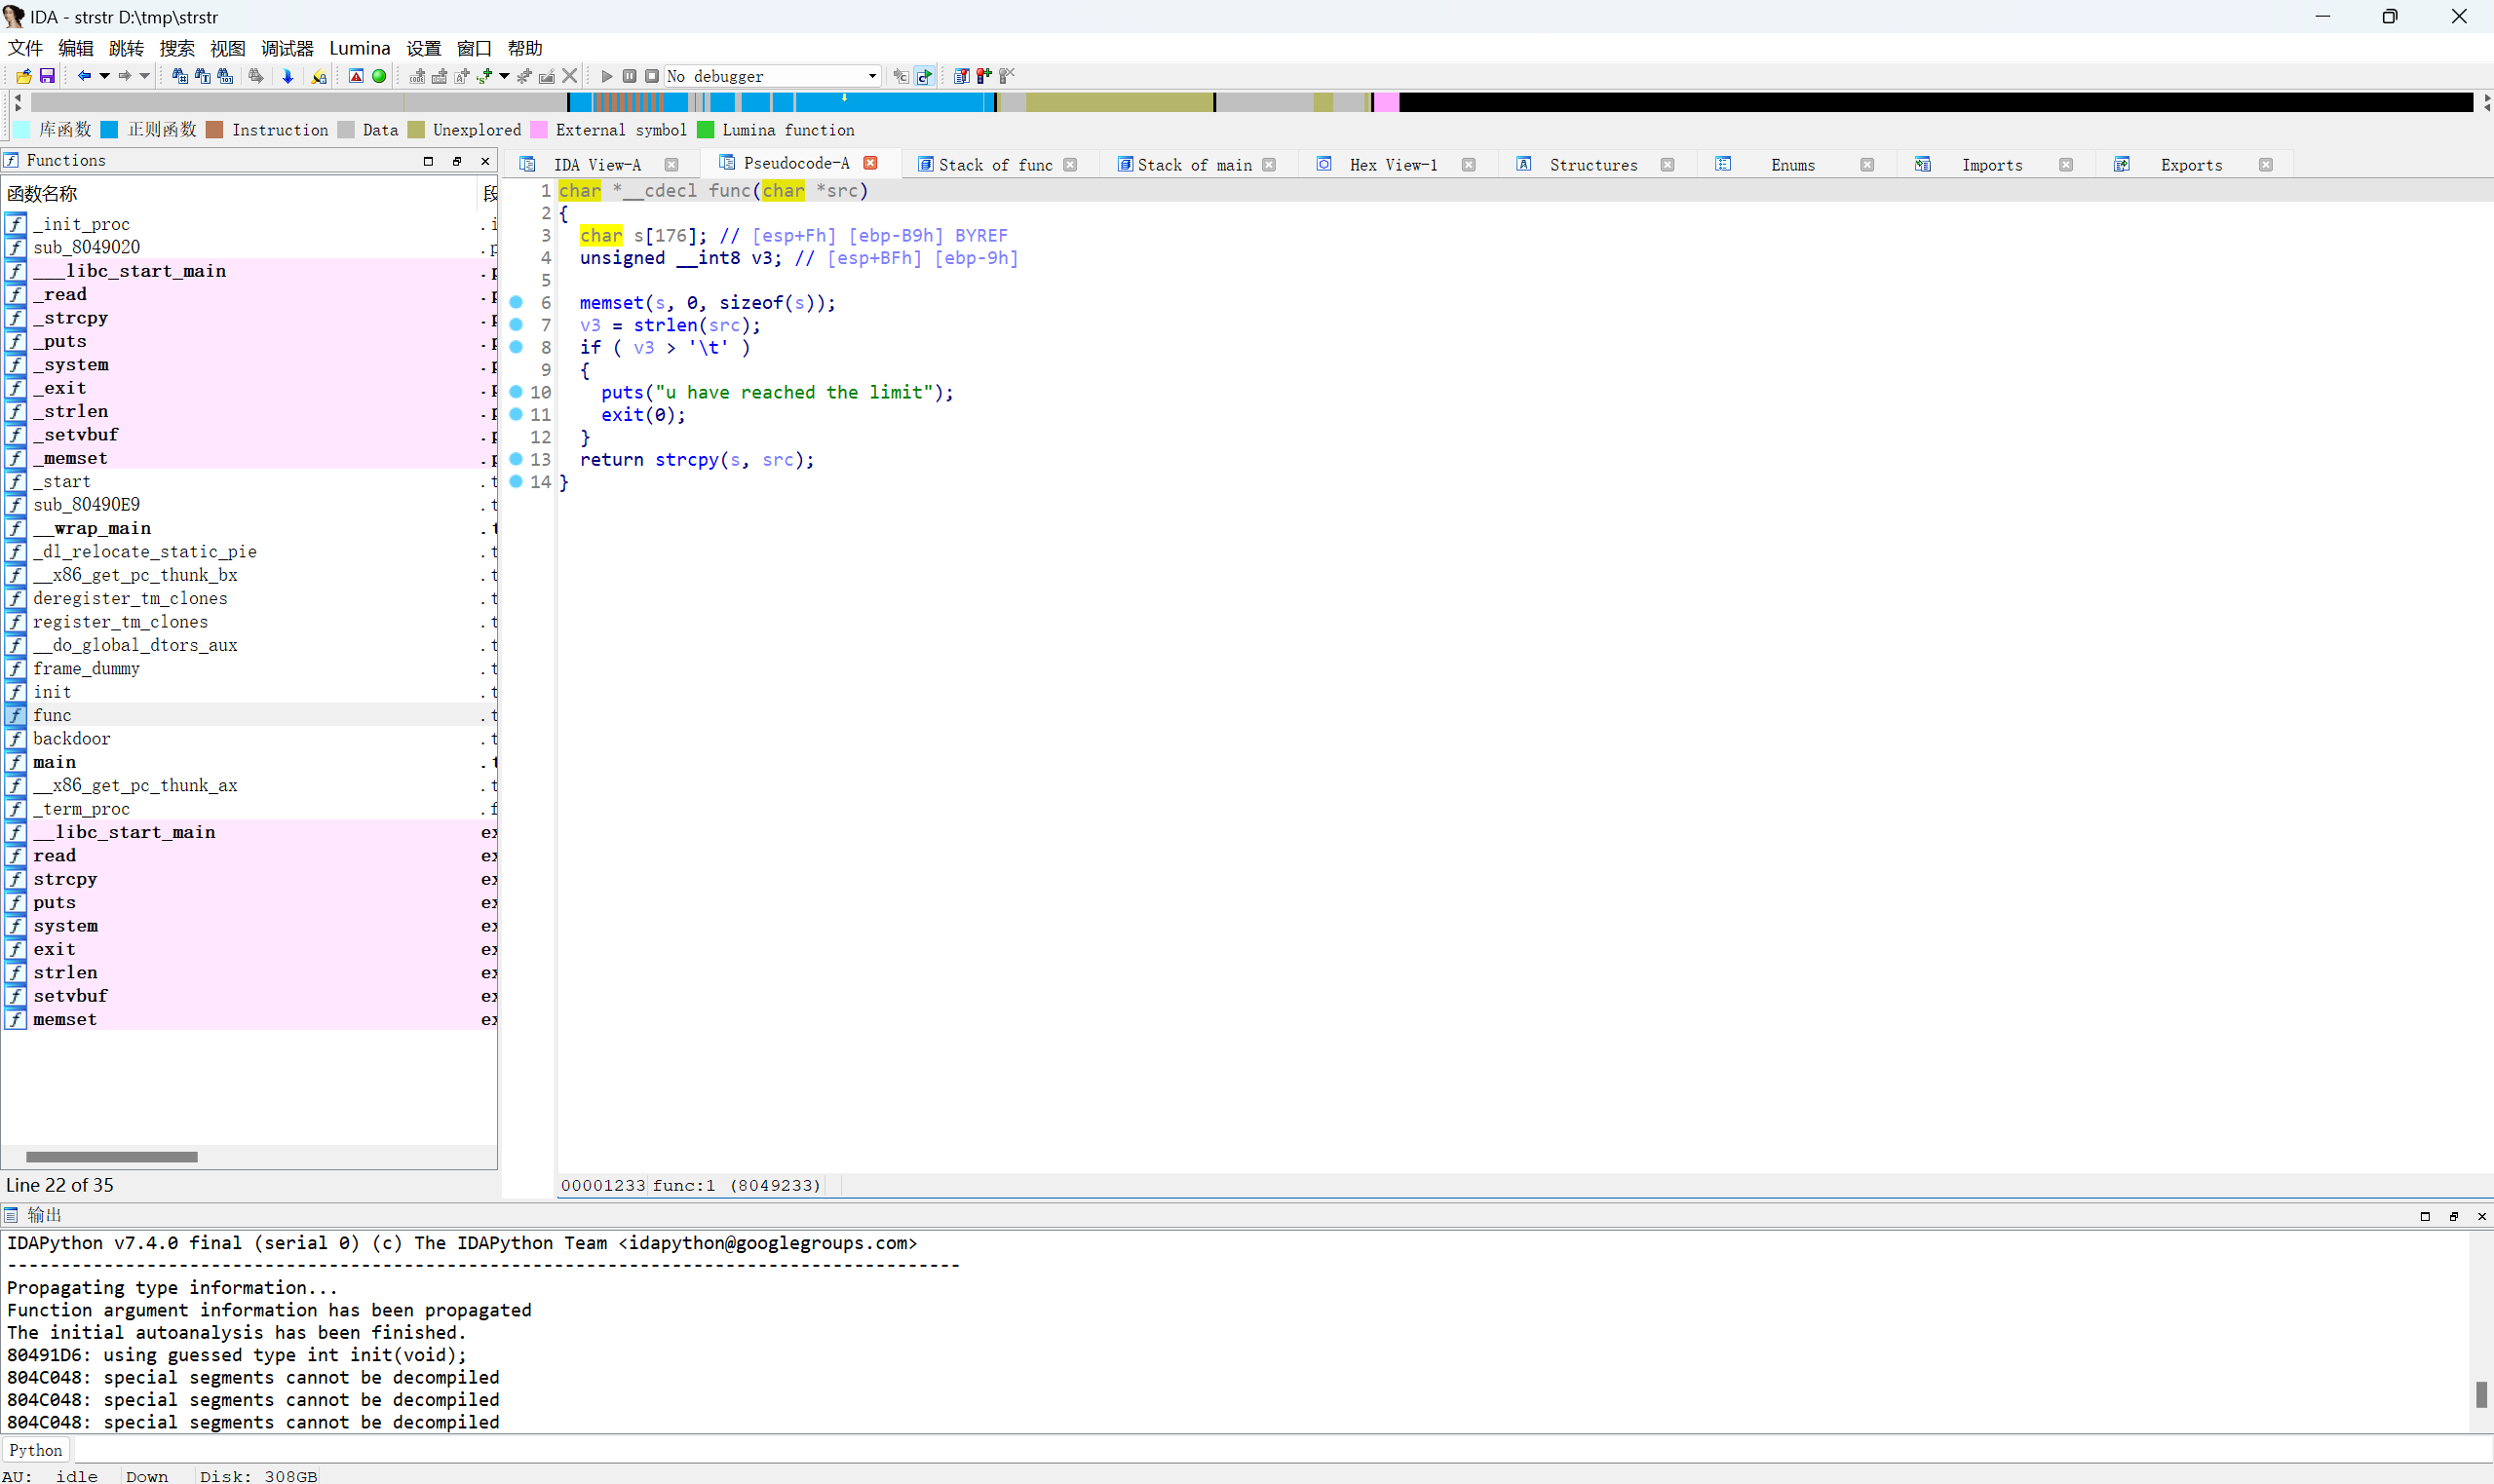The width and height of the screenshot is (2494, 1484).
Task: Close the Functions panel
Action: pyautogui.click(x=485, y=161)
